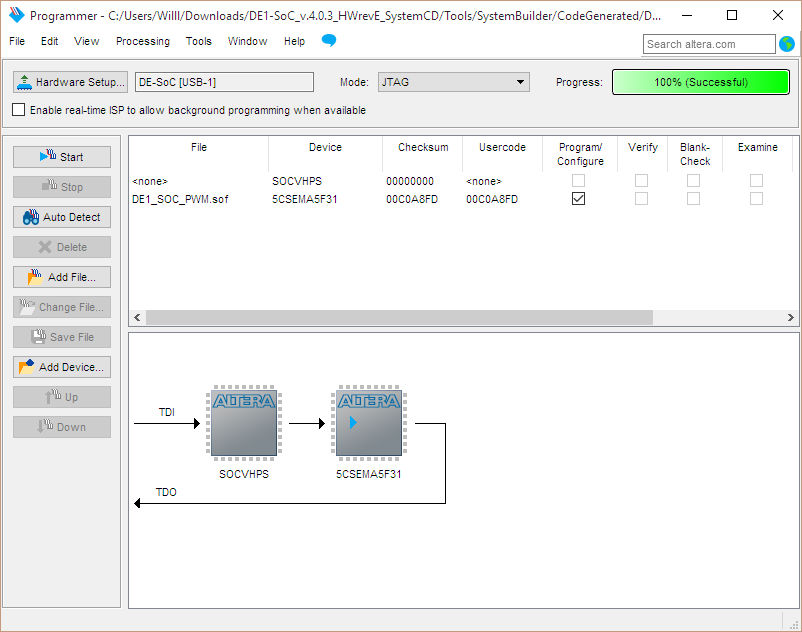This screenshot has width=802, height=632.
Task: Click the 00C0A8FD checksum cell
Action: point(412,199)
